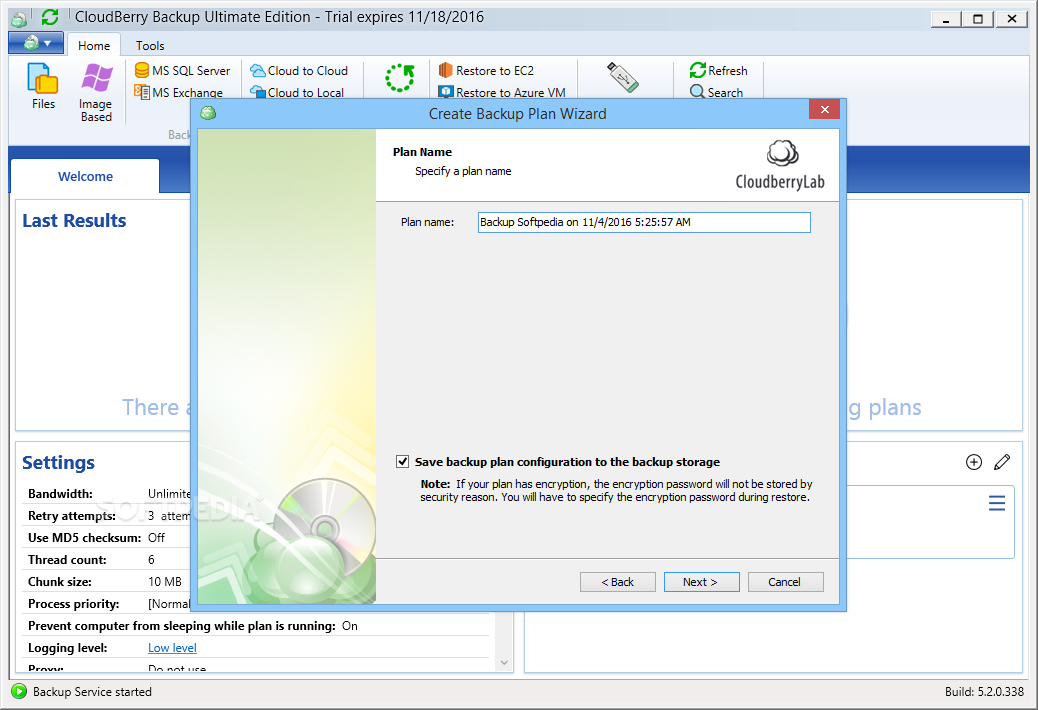Uncheck Save backup plan configuration checkbox
Image resolution: width=1038 pixels, height=710 pixels.
(x=402, y=461)
